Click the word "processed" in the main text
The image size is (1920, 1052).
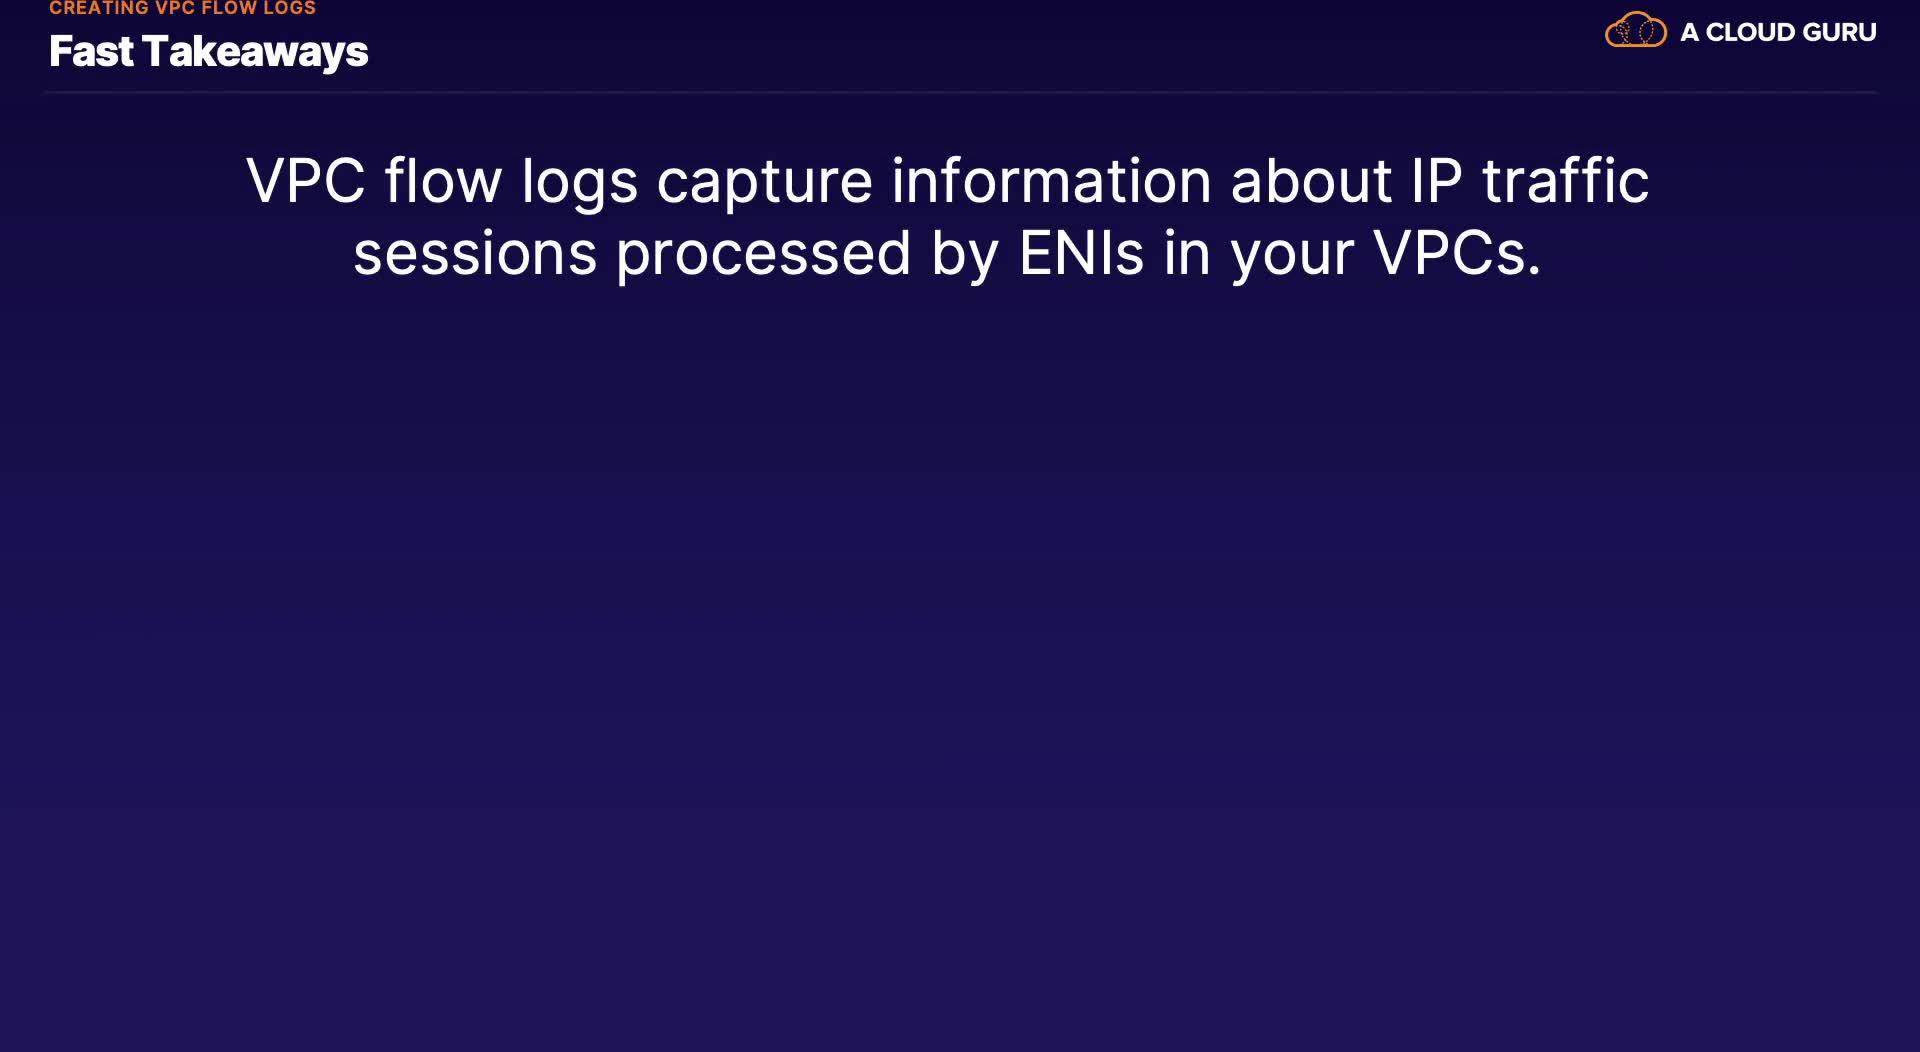[x=763, y=254]
